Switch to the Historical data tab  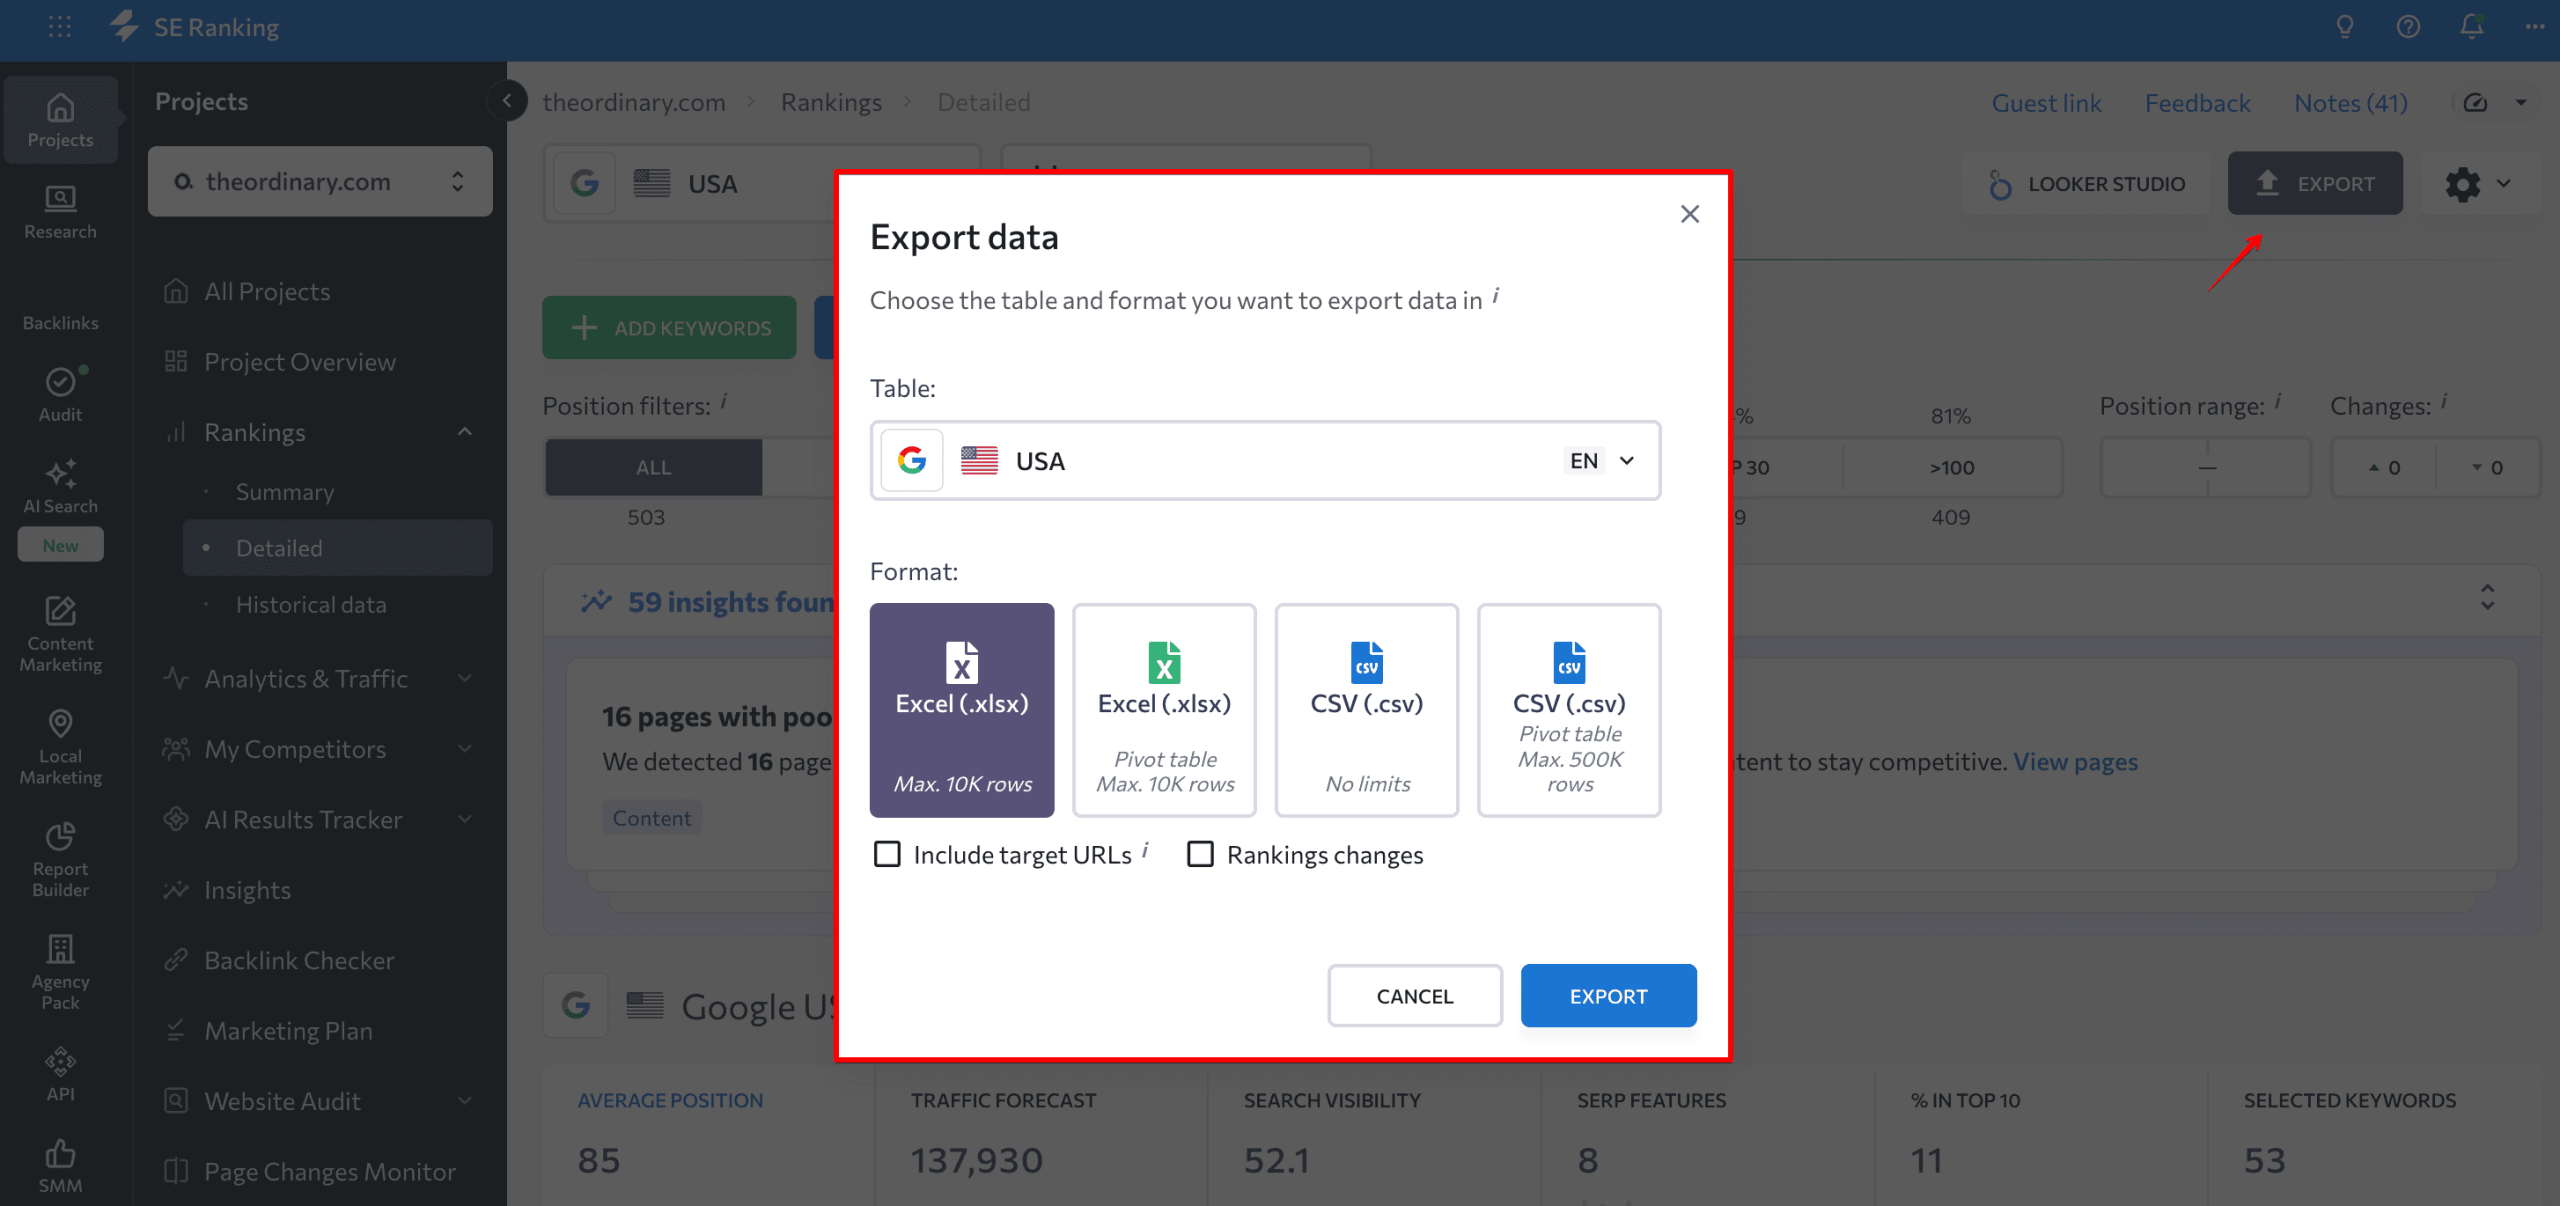311,604
